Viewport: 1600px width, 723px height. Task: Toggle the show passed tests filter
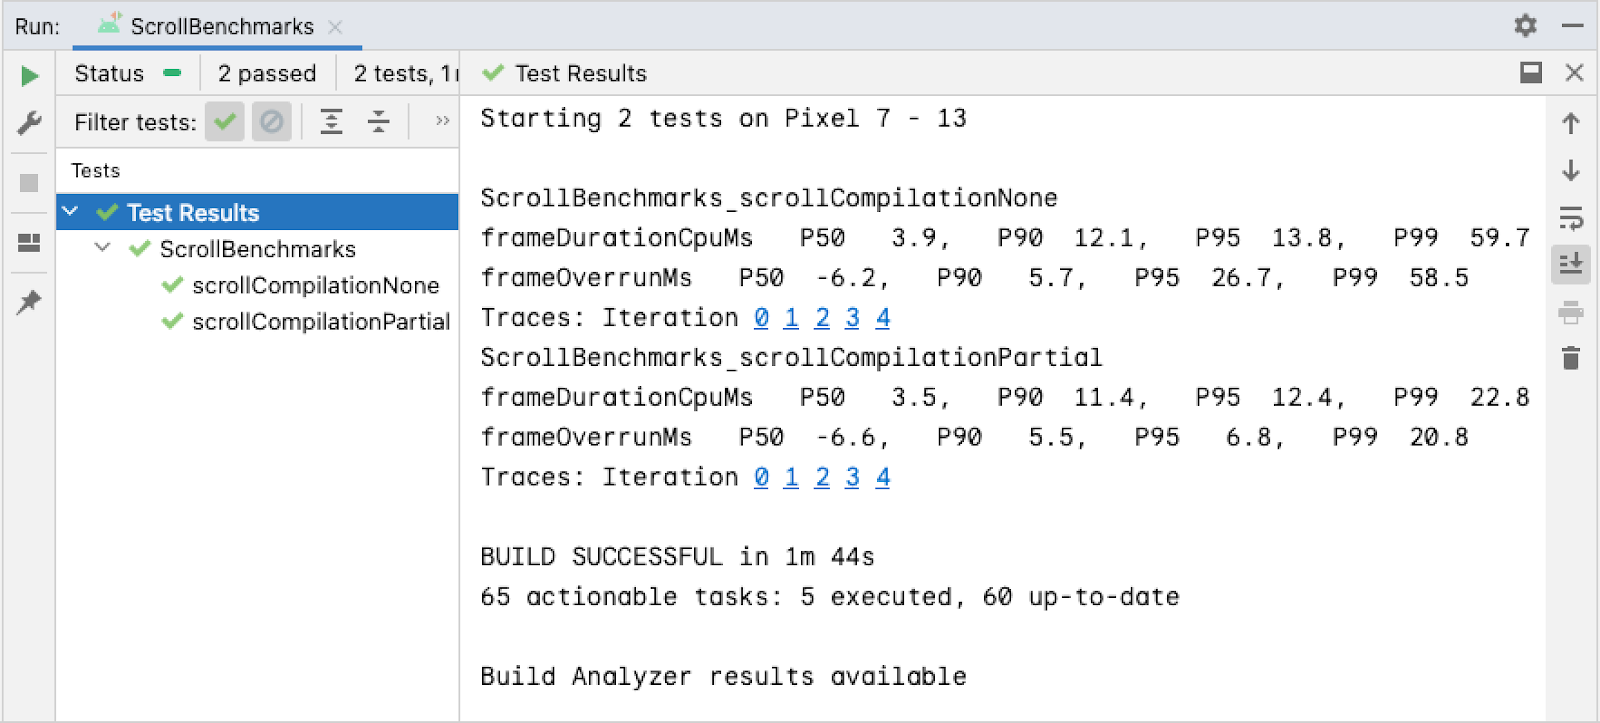coord(225,122)
